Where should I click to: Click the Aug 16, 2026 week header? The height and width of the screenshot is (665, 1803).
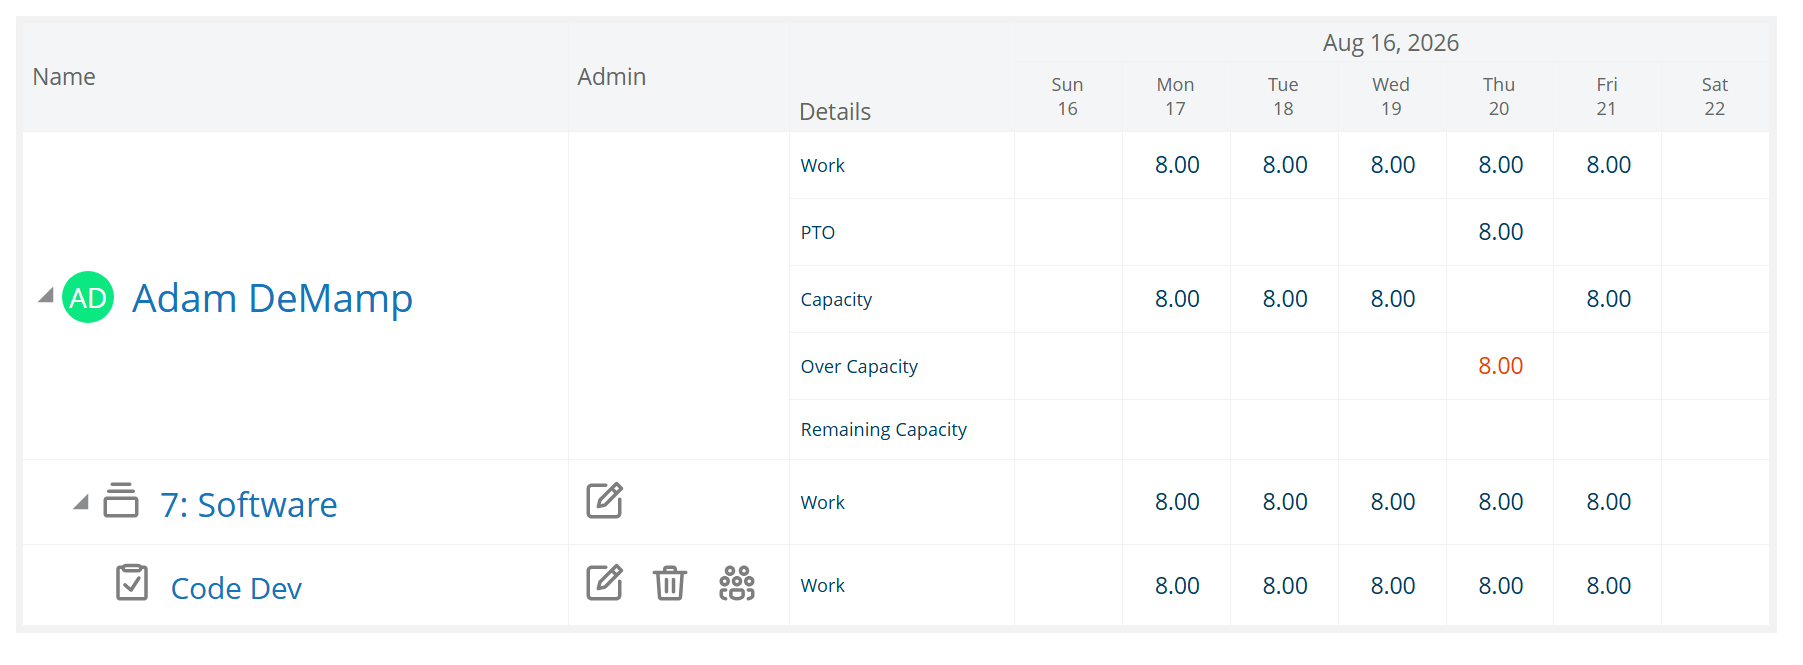[x=1391, y=43]
